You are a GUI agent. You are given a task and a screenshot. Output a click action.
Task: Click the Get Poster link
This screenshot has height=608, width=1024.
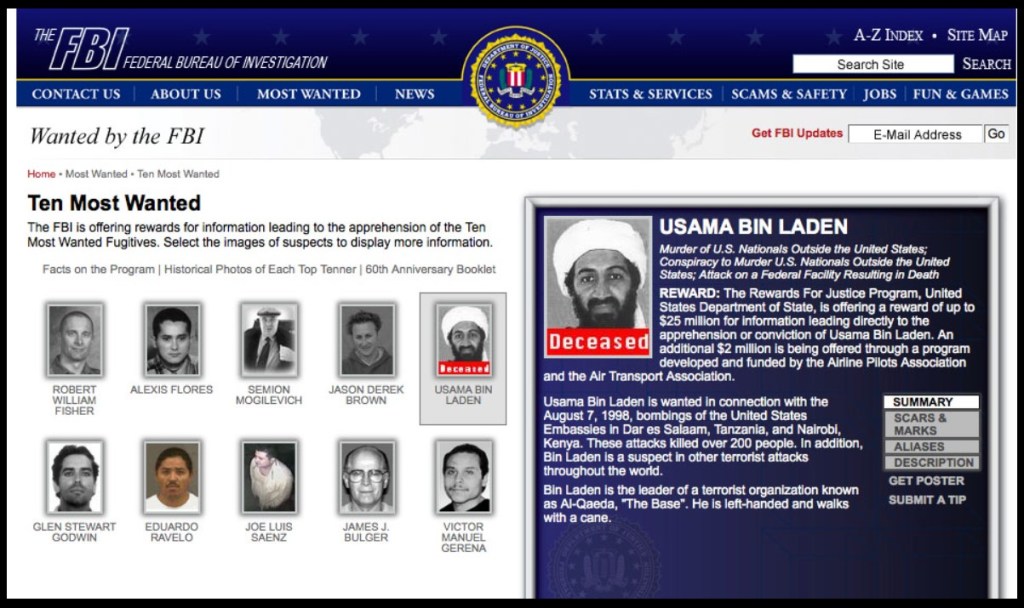coord(926,481)
